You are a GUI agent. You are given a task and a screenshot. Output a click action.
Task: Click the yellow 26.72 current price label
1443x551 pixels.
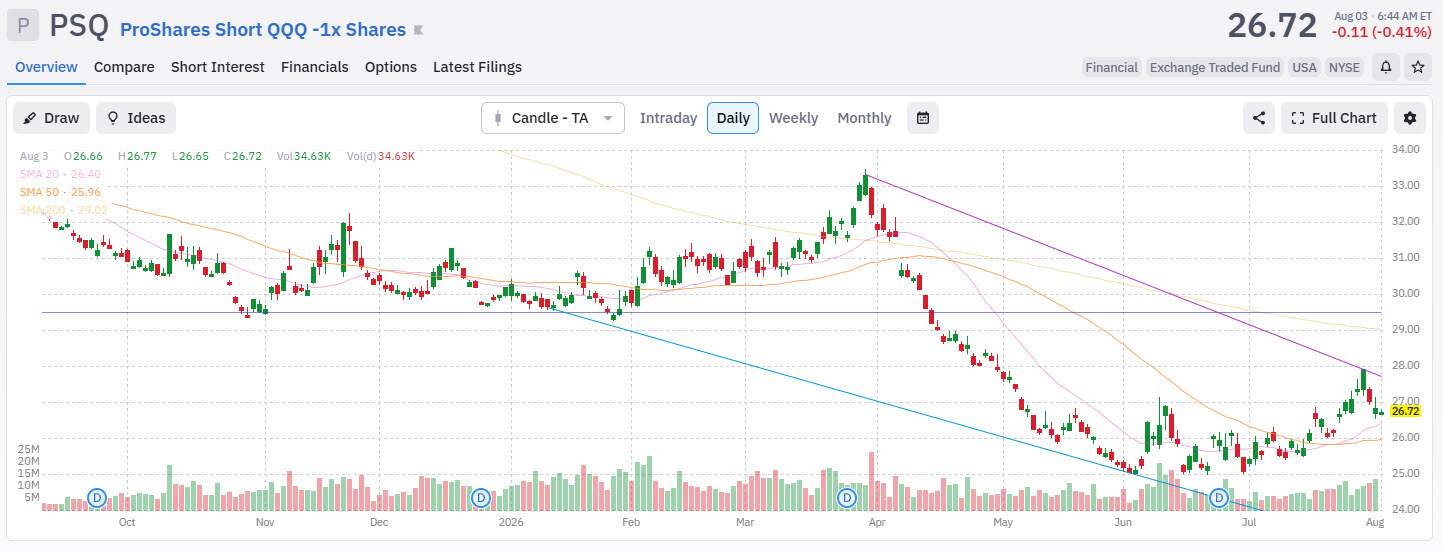[1405, 411]
